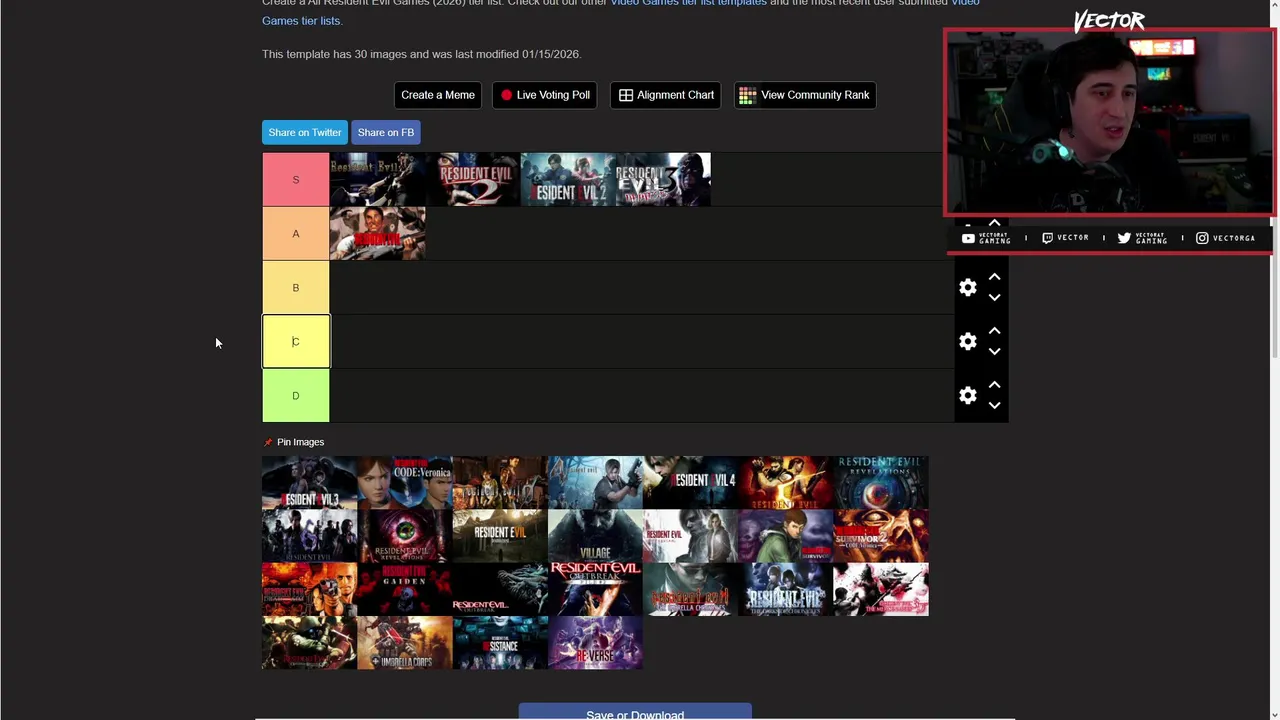
Task: Click the Create a Meme button
Action: (438, 95)
